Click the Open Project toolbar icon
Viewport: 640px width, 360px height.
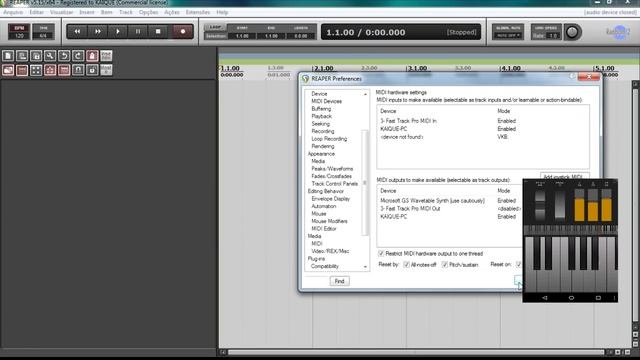click(22, 56)
